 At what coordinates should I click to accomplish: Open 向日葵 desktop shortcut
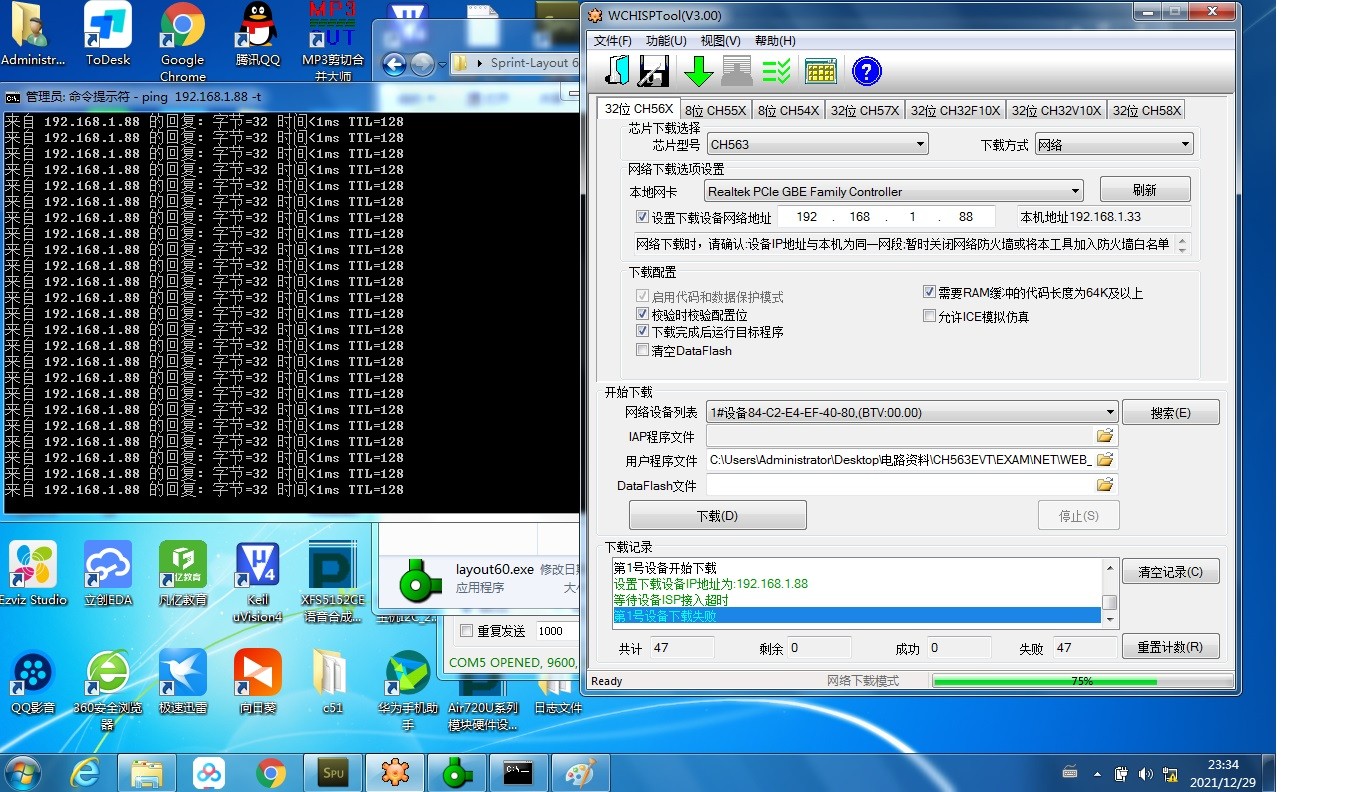[258, 682]
